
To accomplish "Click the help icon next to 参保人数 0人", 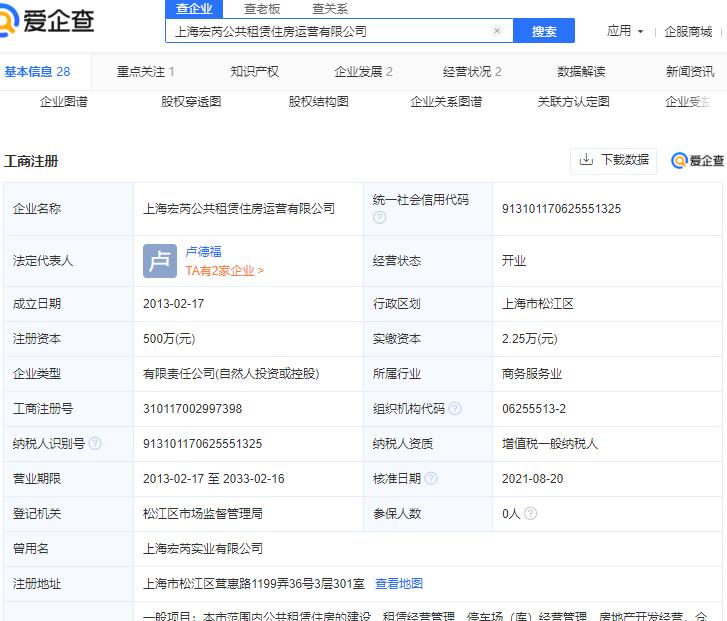I will tap(530, 514).
